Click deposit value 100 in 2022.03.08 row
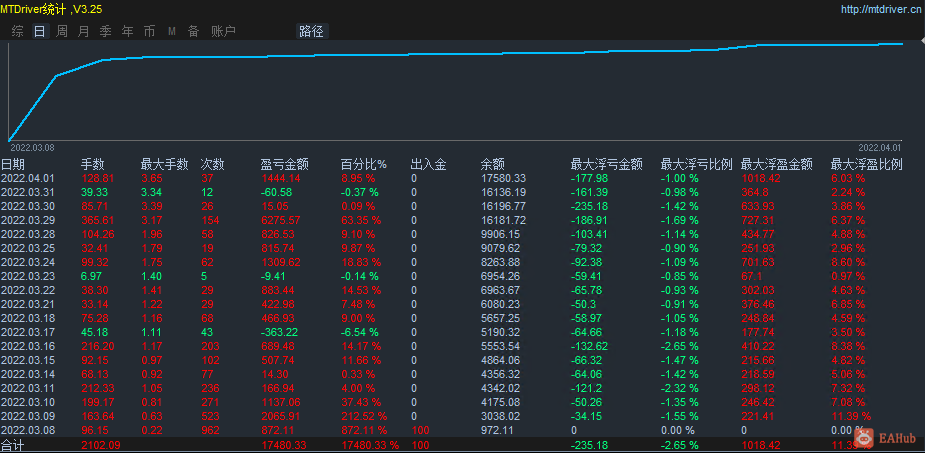Viewport: 925px width, 453px height. [x=420, y=430]
